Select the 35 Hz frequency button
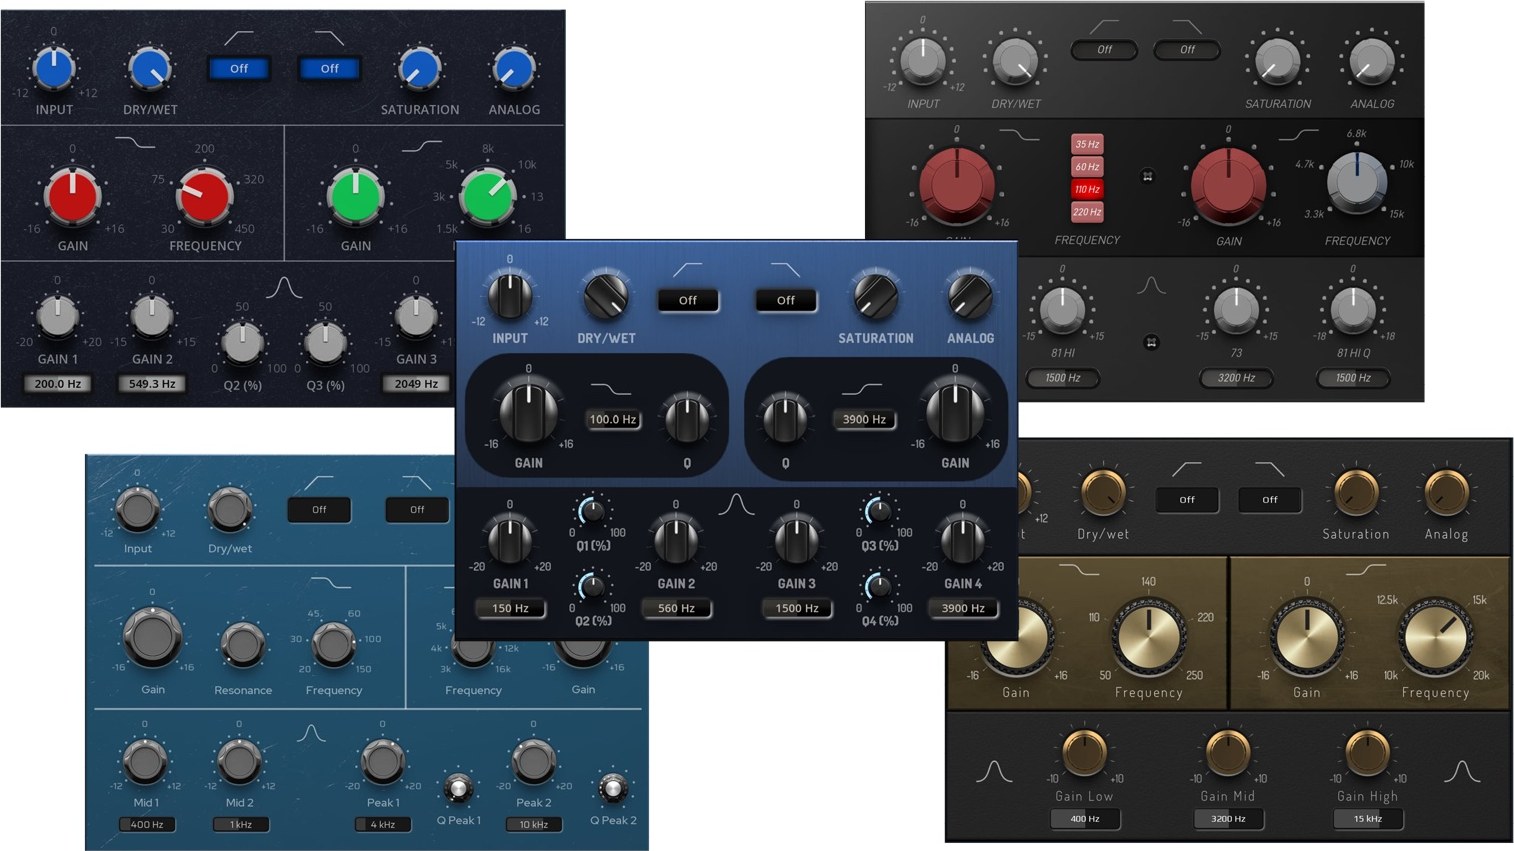This screenshot has width=1514, height=851. (x=1087, y=144)
